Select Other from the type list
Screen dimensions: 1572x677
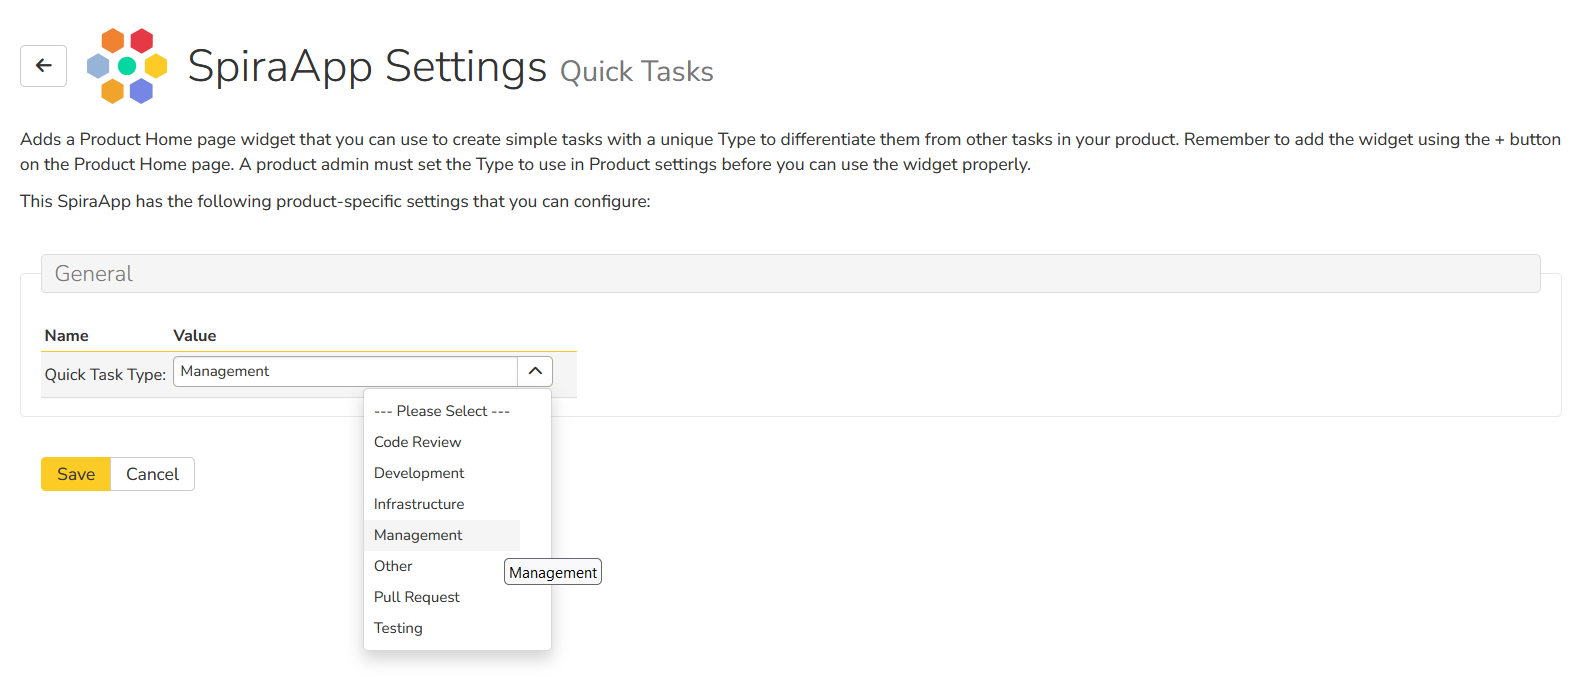click(393, 566)
